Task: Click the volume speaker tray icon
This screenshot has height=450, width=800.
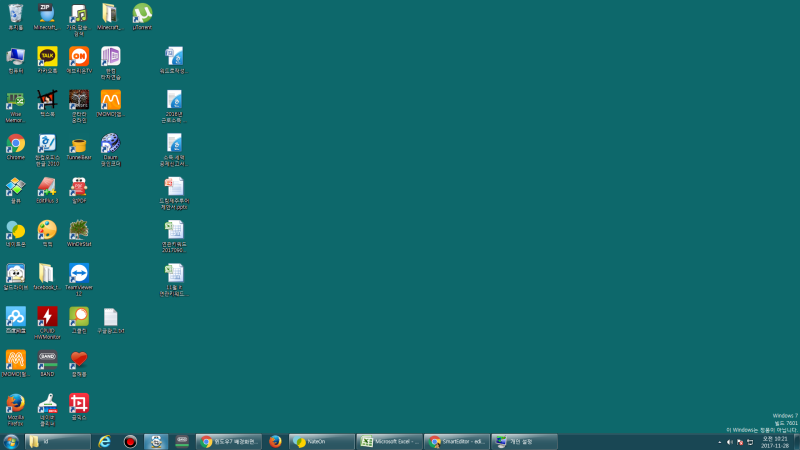Action: point(730,442)
